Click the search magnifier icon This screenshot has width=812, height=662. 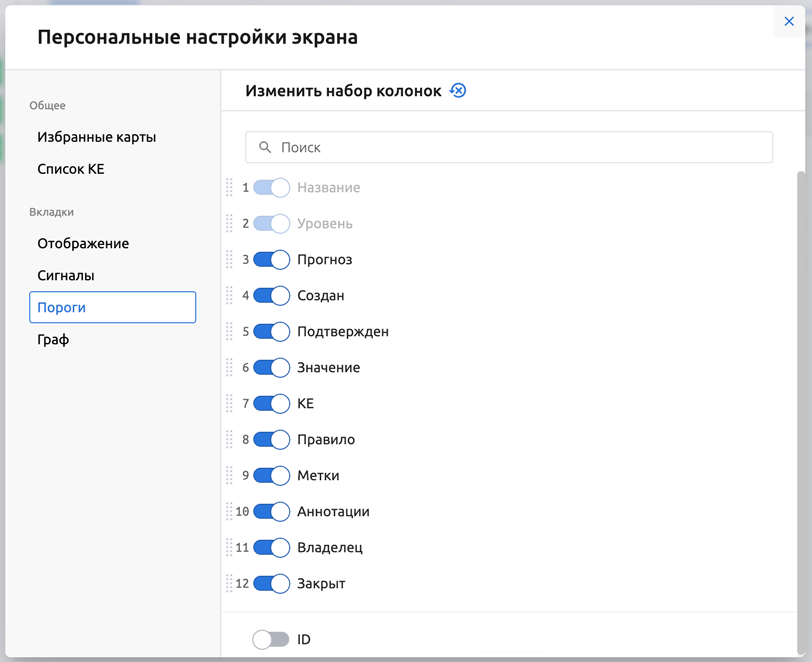point(265,147)
